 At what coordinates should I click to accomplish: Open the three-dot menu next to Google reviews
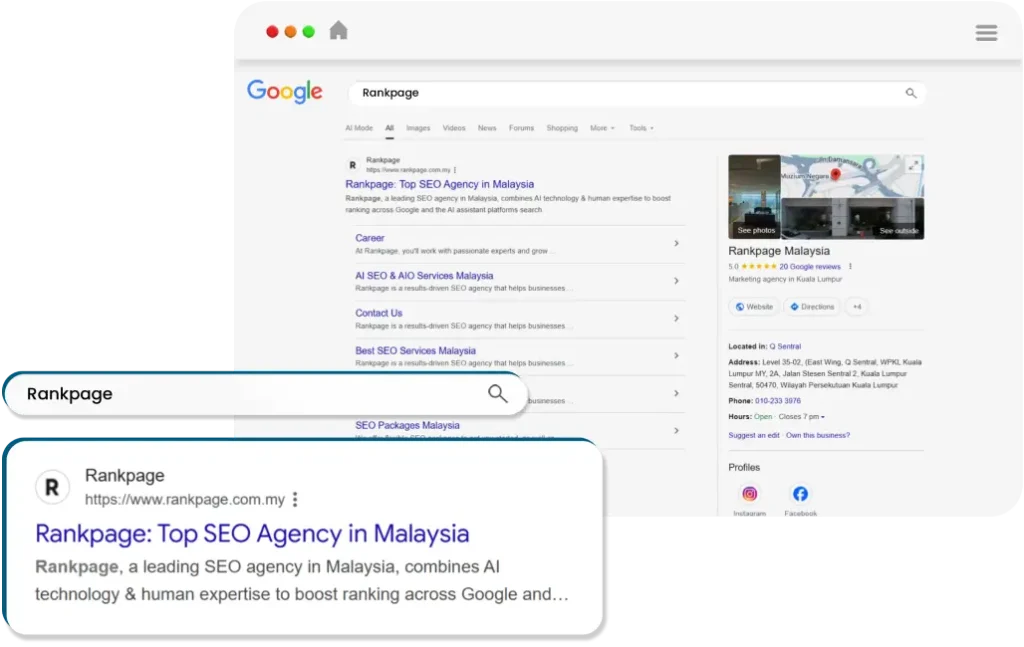tap(850, 266)
